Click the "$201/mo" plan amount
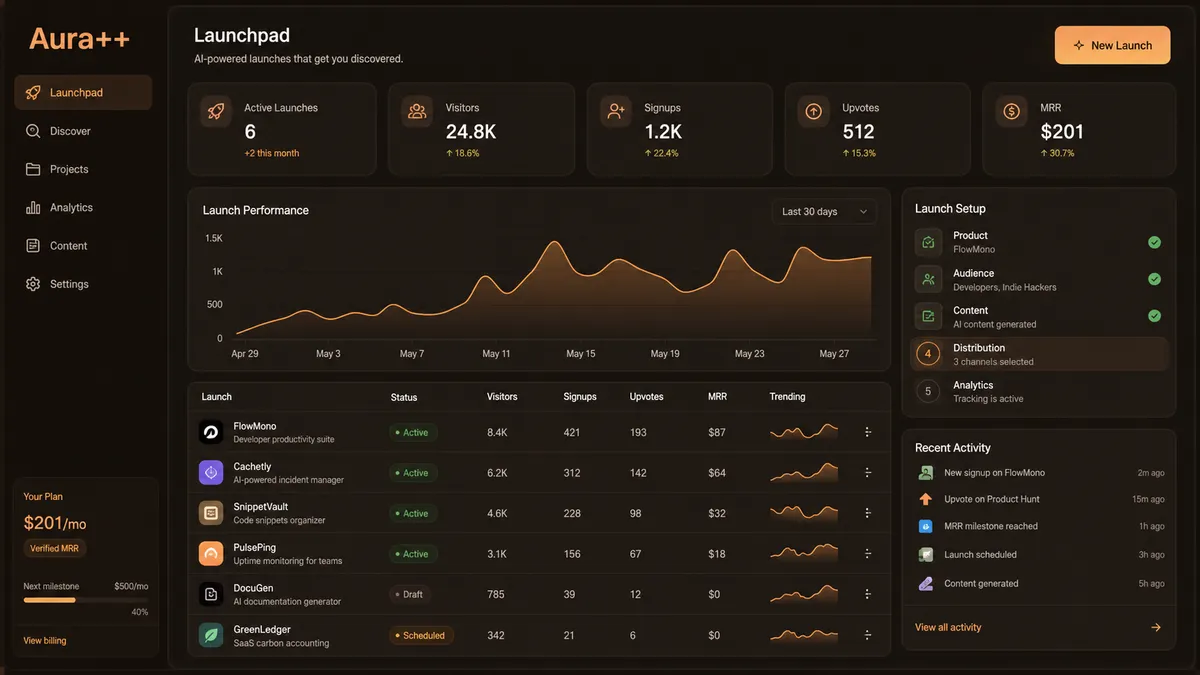Viewport: 1200px width, 675px height. (55, 523)
